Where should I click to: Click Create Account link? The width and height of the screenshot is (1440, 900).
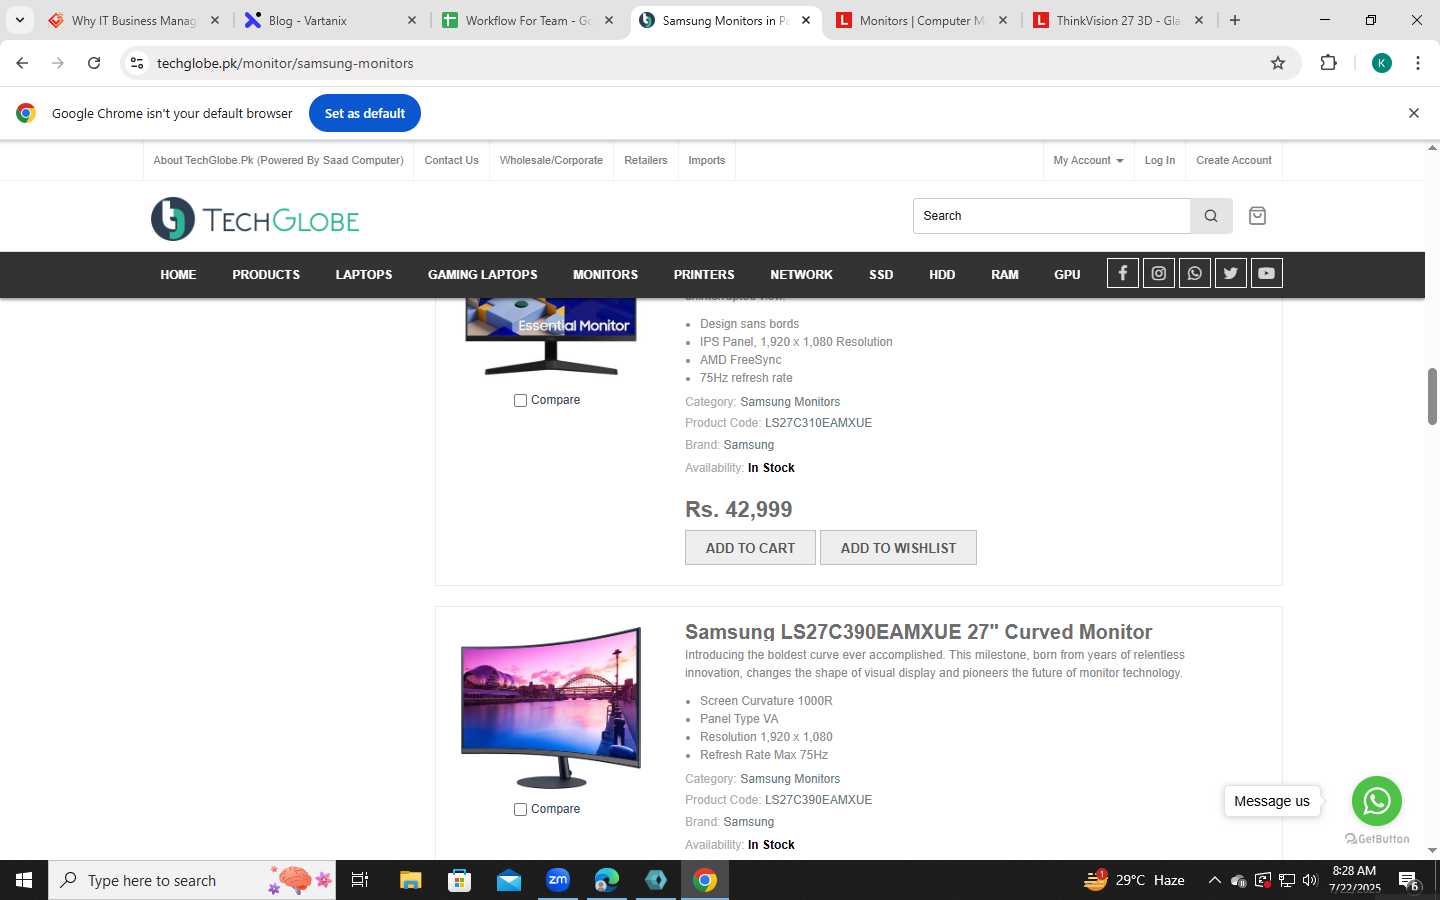tap(1234, 160)
